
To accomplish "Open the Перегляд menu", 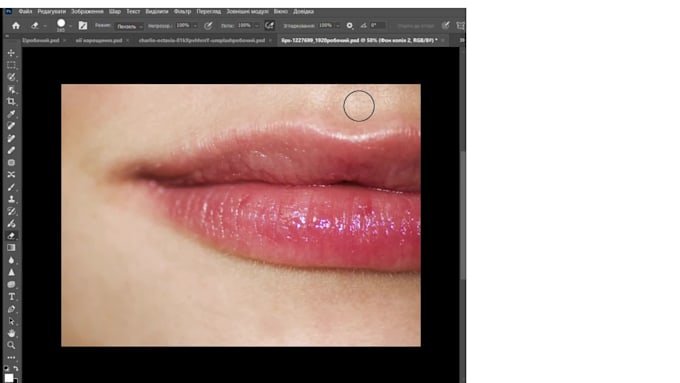I will [209, 11].
